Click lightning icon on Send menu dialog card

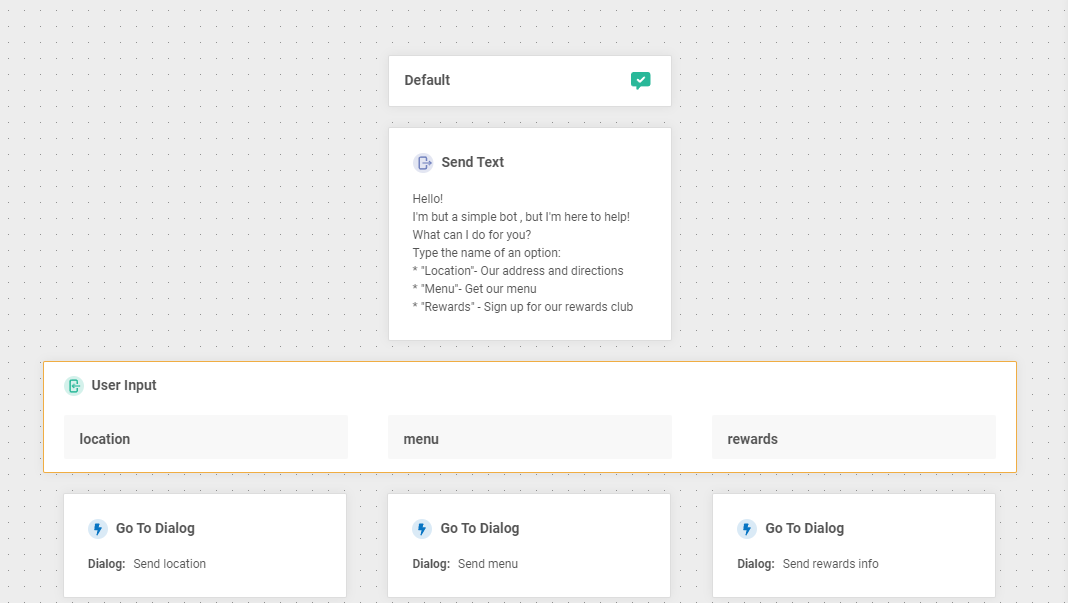422,529
